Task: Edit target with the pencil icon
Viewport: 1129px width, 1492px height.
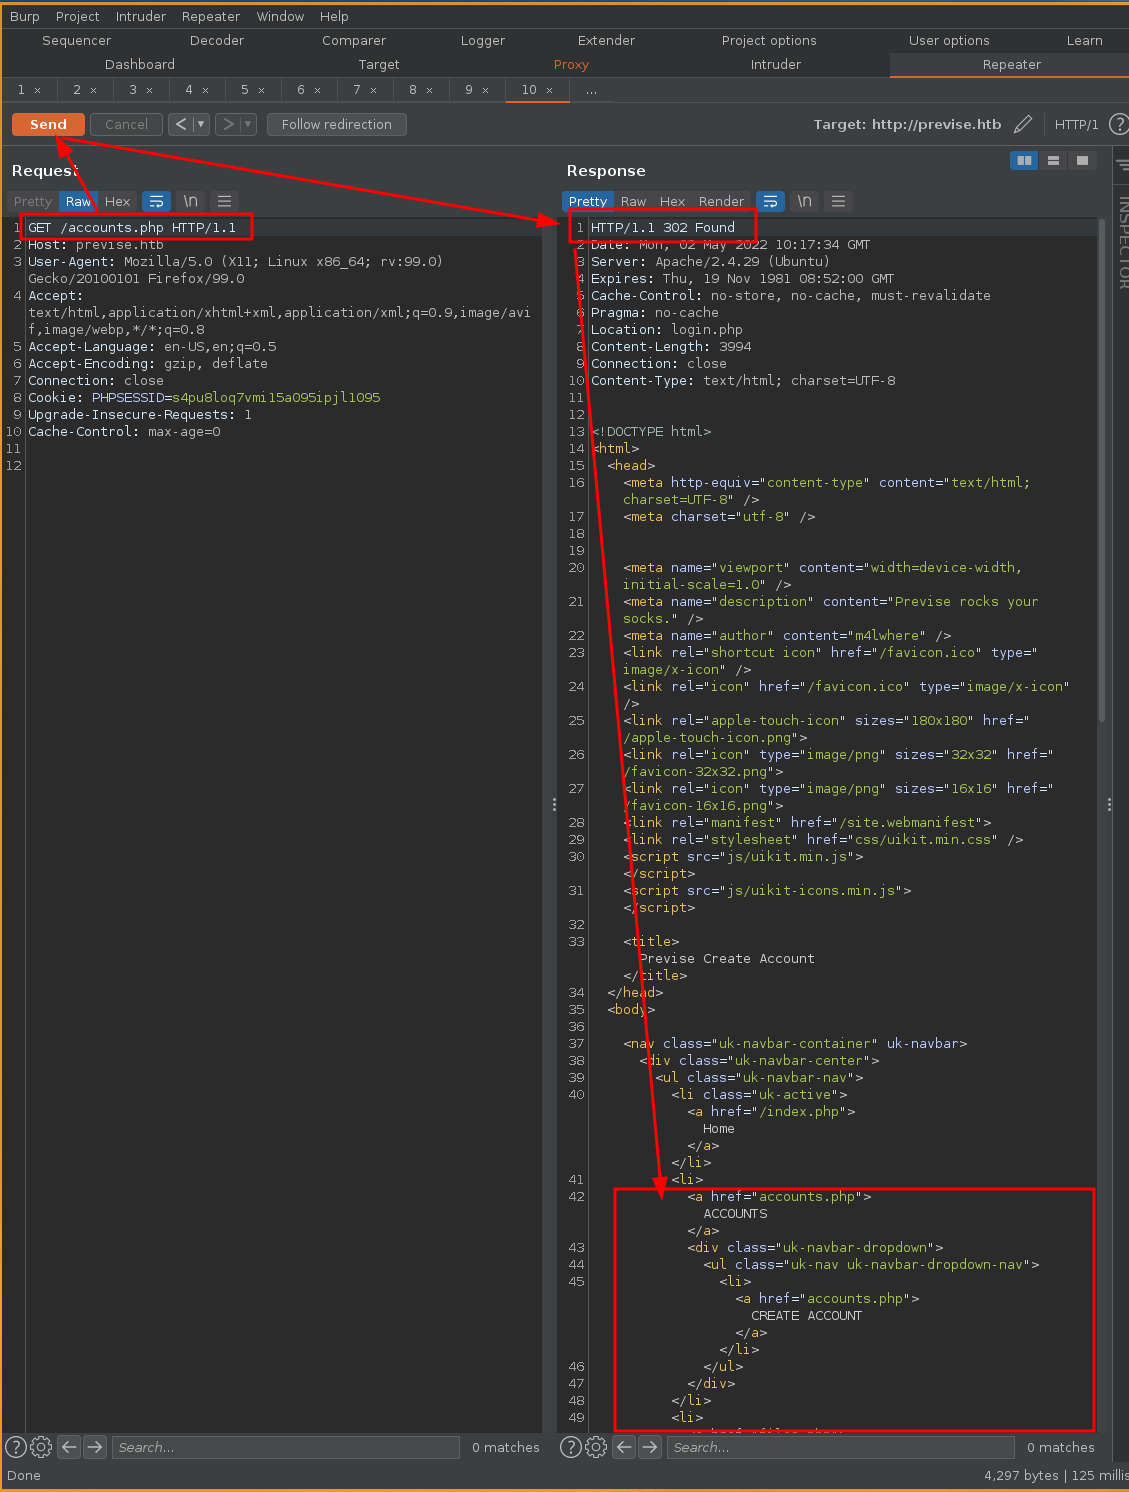Action: [1022, 124]
